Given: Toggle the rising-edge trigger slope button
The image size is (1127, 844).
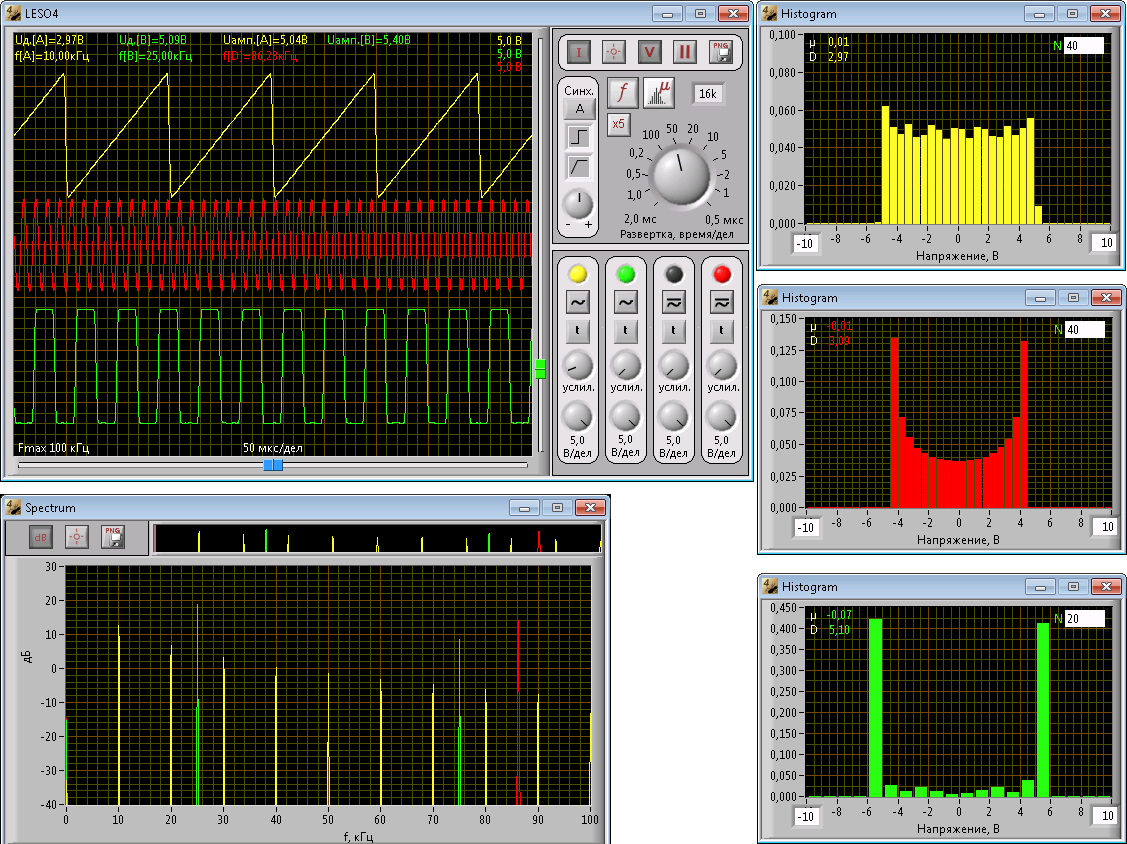Looking at the screenshot, I should [x=579, y=137].
